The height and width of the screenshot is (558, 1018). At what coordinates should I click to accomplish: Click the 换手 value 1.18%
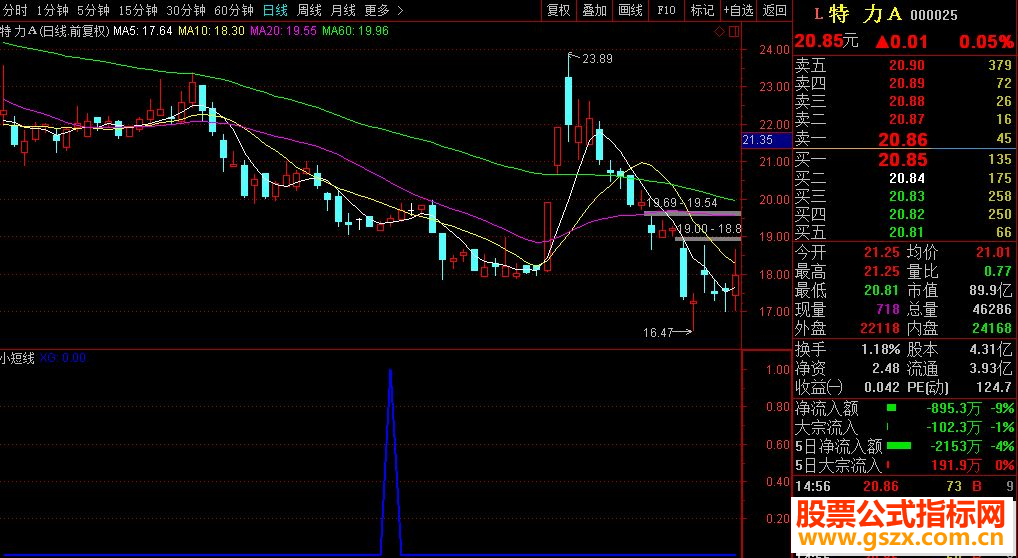click(881, 349)
